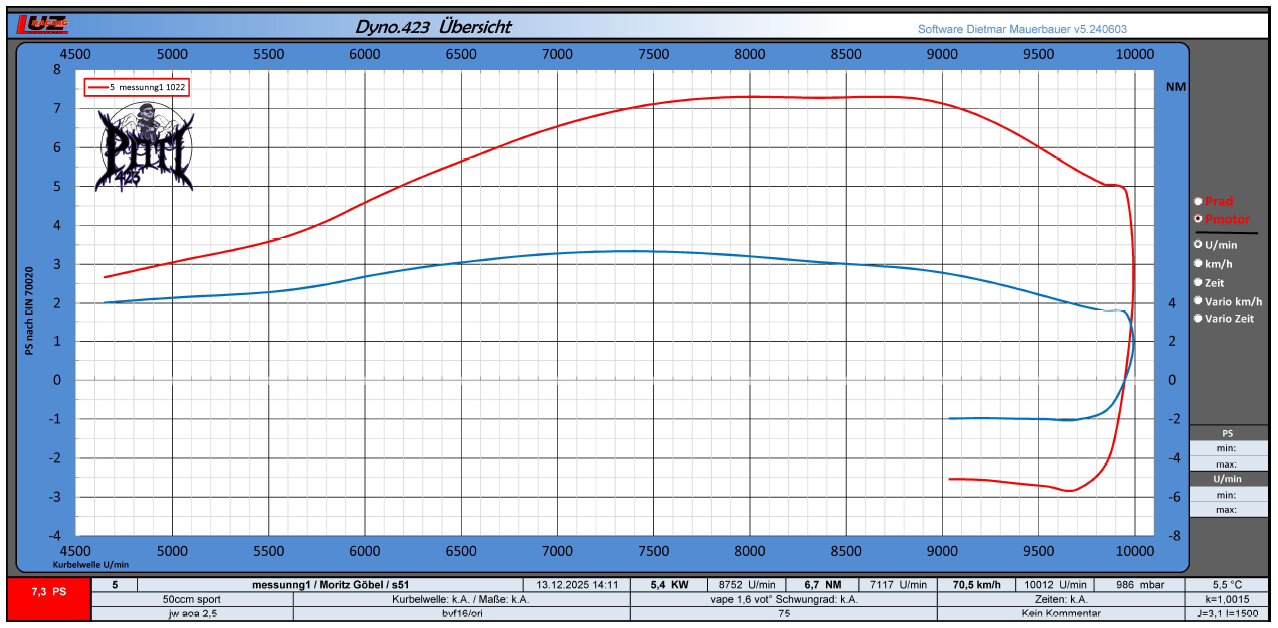1278x628 pixels.
Task: Choose the Zeit axis option
Action: [1198, 283]
